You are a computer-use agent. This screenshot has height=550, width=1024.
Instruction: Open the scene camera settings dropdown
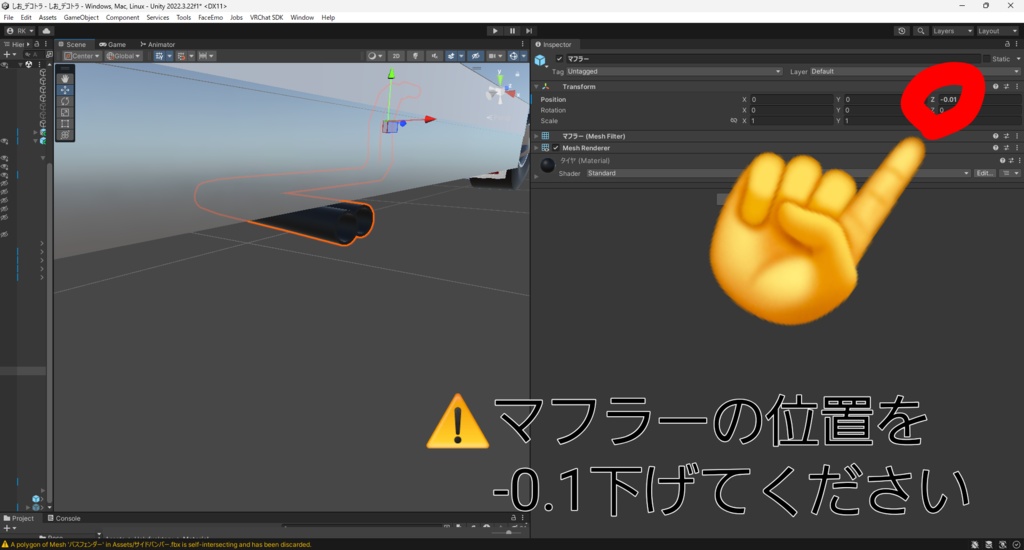pos(496,56)
